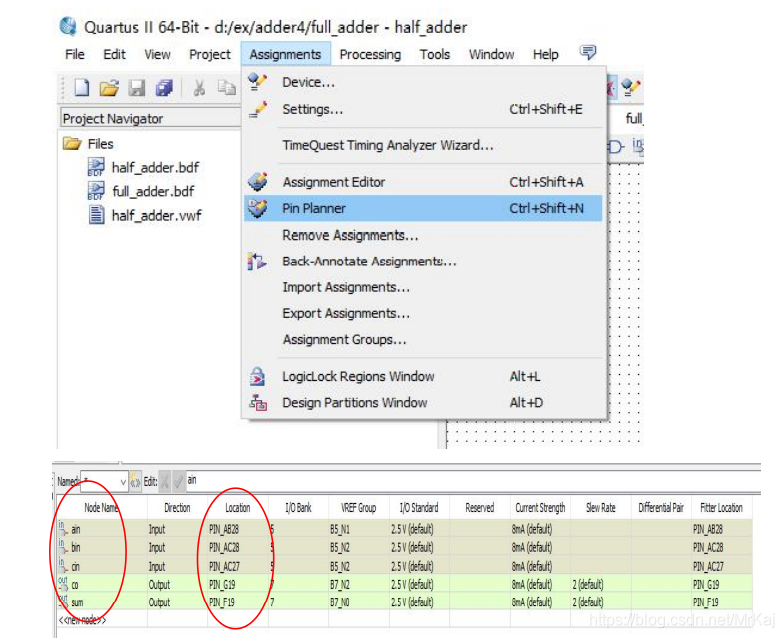Click the Save All toolbar icon

(x=164, y=88)
